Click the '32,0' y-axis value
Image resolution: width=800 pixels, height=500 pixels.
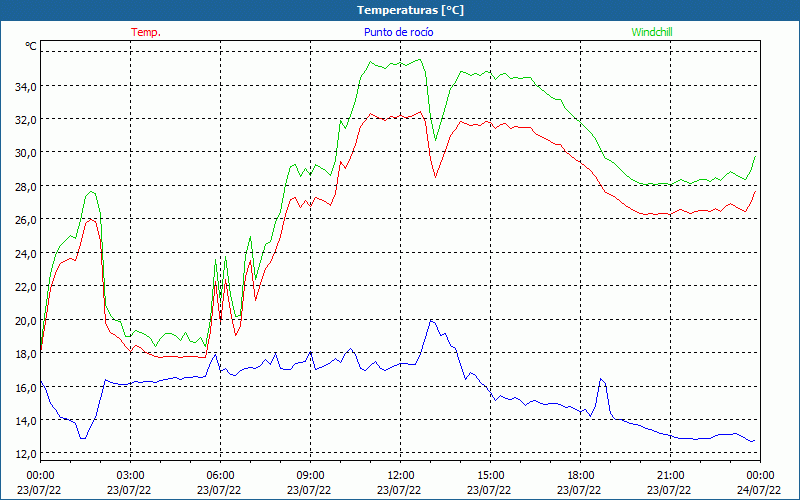(x=26, y=120)
